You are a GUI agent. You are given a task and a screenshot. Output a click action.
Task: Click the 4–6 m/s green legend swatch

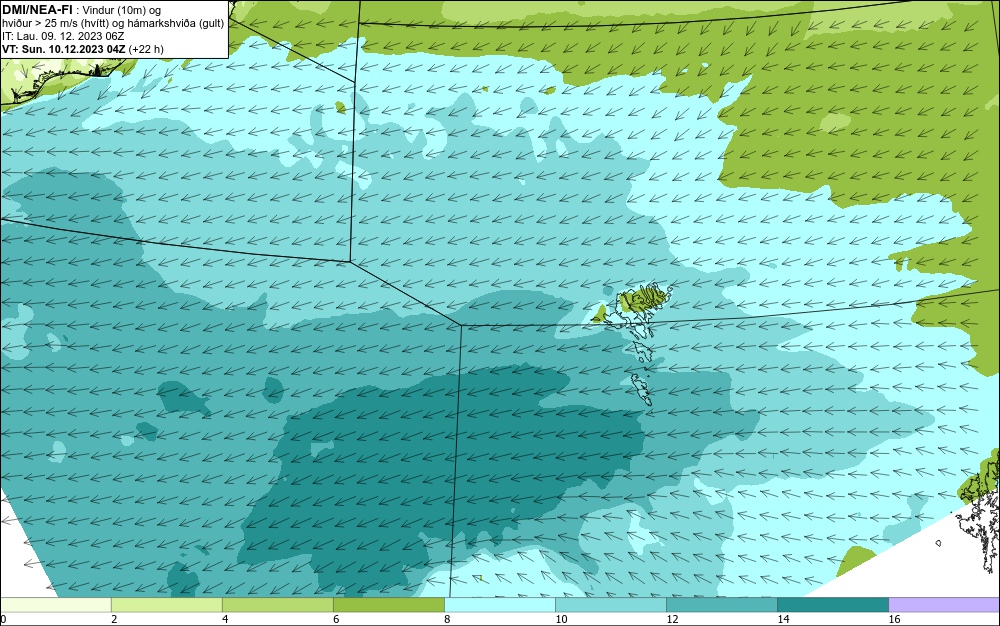coord(277,605)
